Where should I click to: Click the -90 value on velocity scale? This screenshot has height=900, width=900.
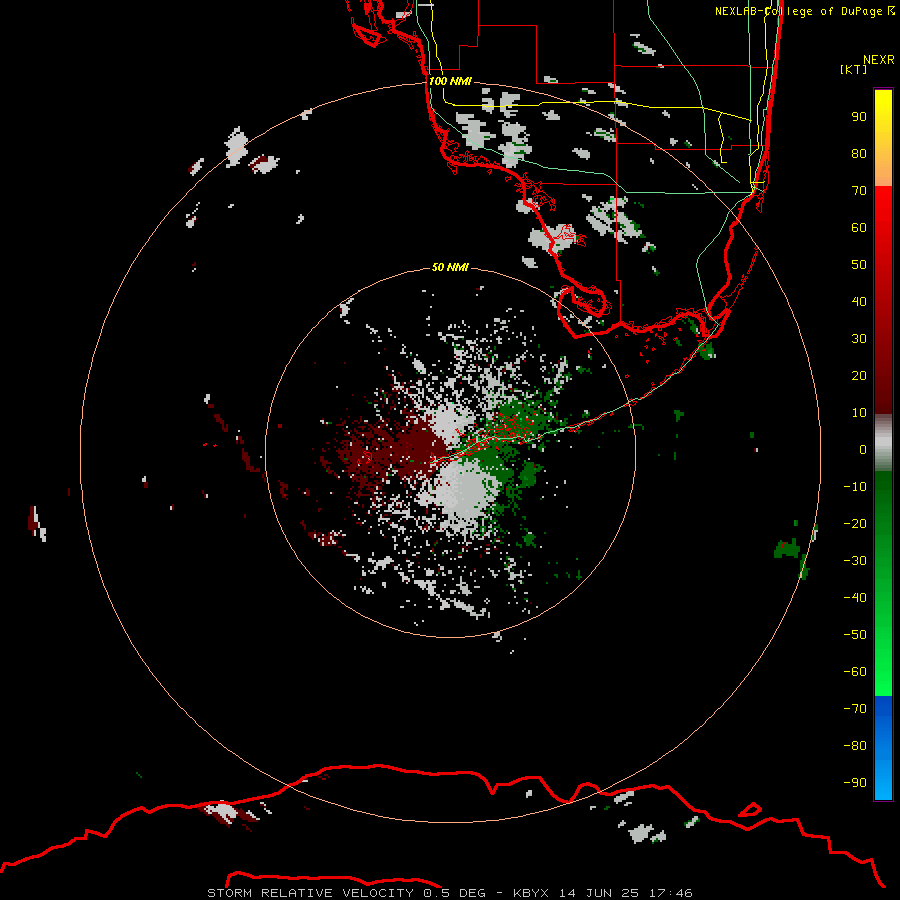pos(855,783)
